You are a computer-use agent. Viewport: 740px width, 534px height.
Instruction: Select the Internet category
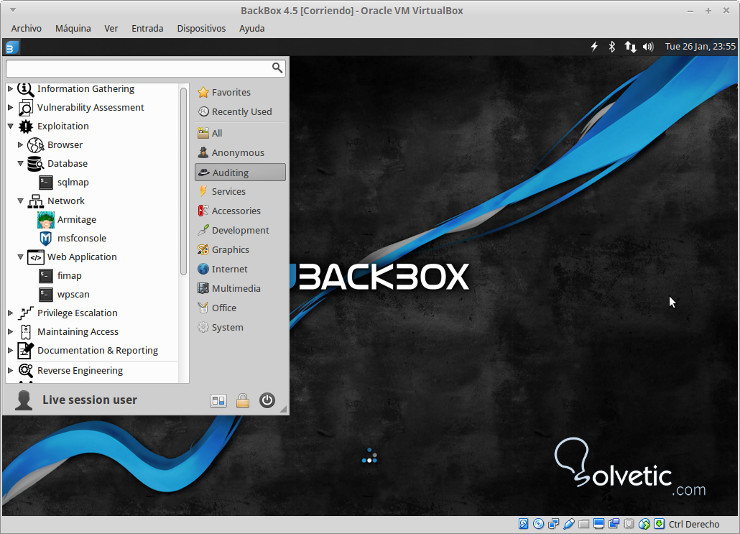click(240, 269)
